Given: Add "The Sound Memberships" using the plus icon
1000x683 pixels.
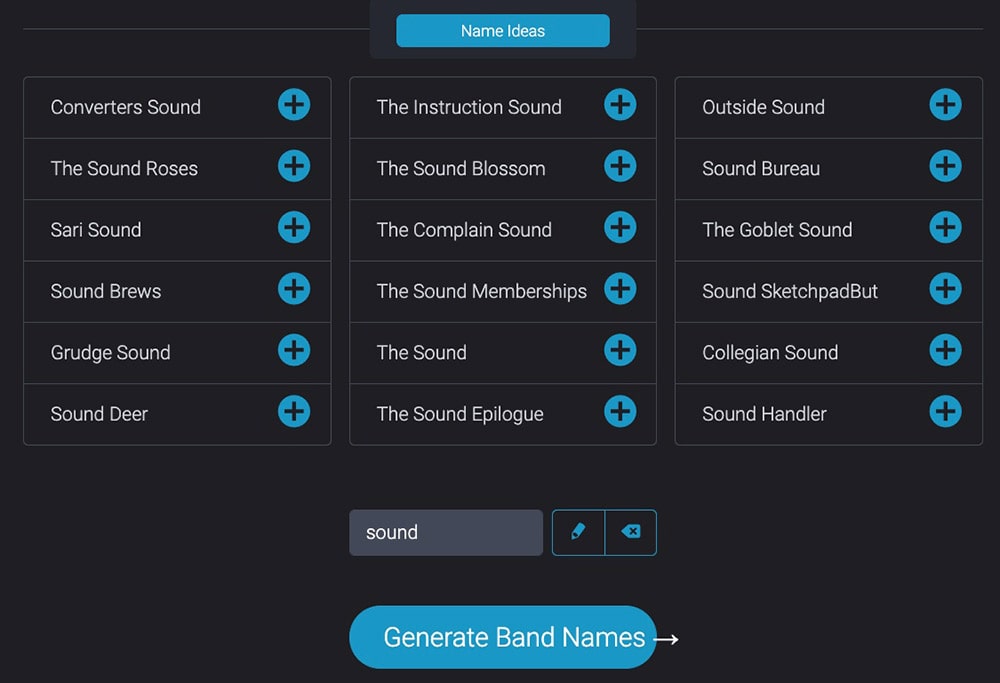Looking at the screenshot, I should coord(620,289).
